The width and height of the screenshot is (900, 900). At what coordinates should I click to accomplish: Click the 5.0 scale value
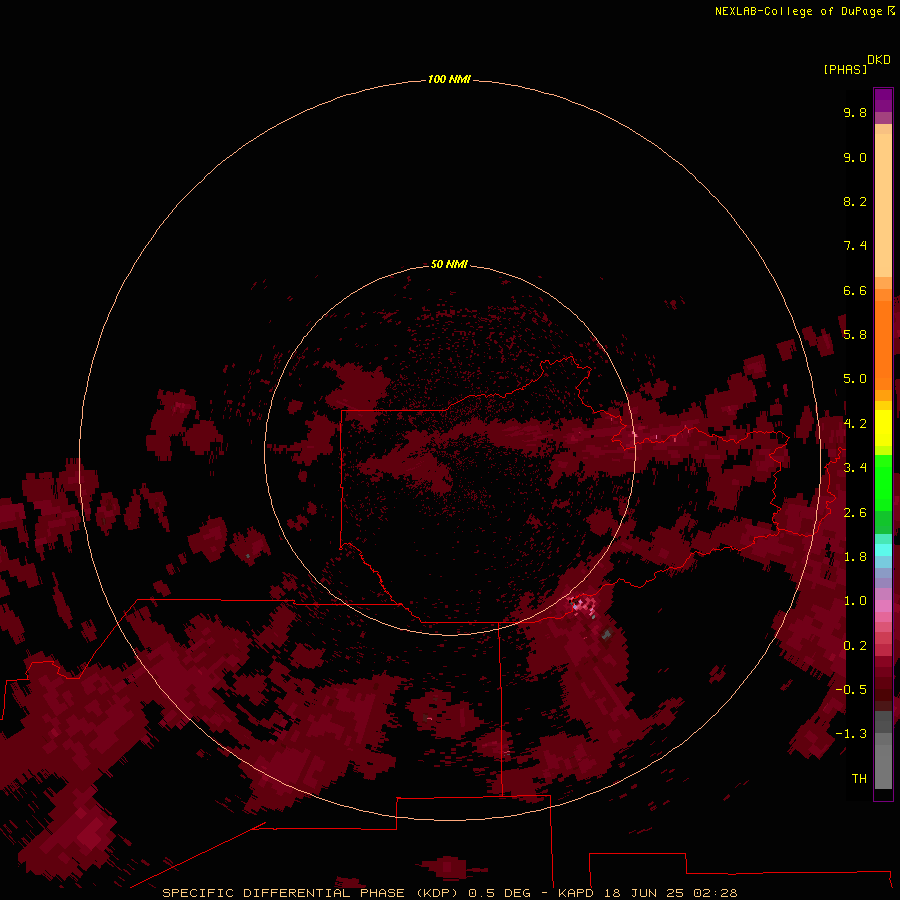(x=855, y=379)
